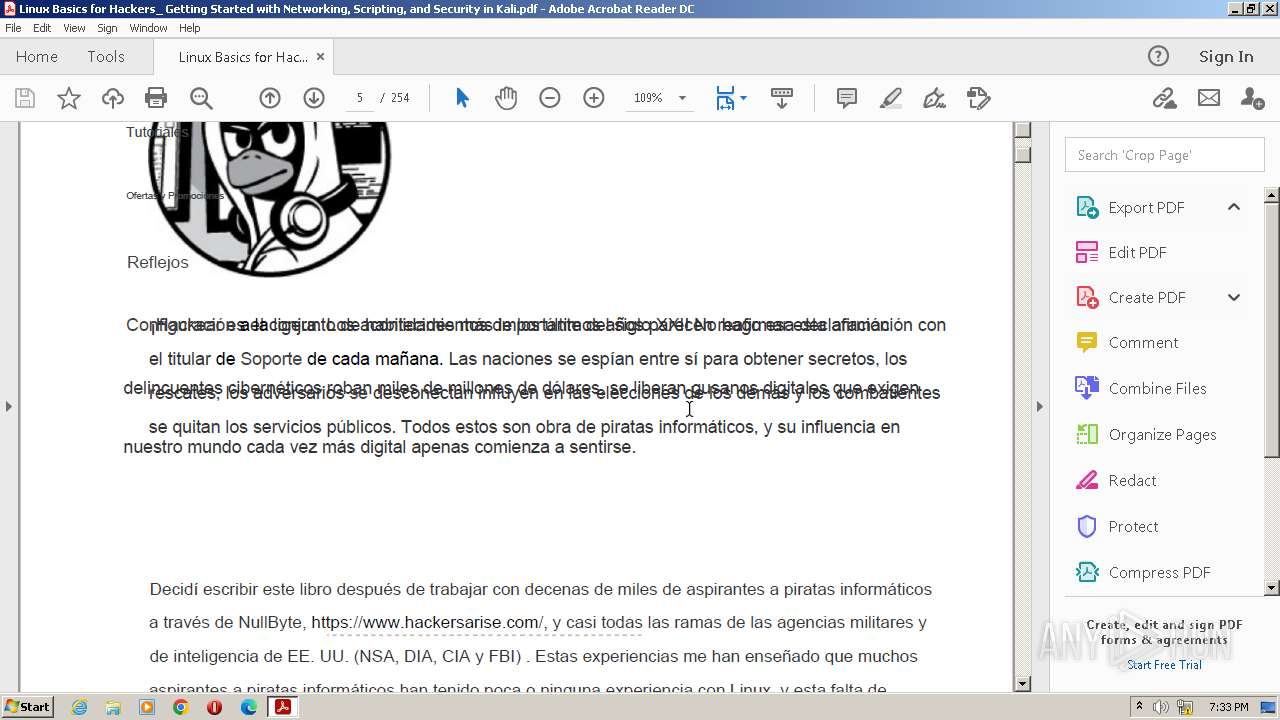This screenshot has height=720, width=1280.
Task: Open the Help question mark icon
Action: [x=1158, y=56]
